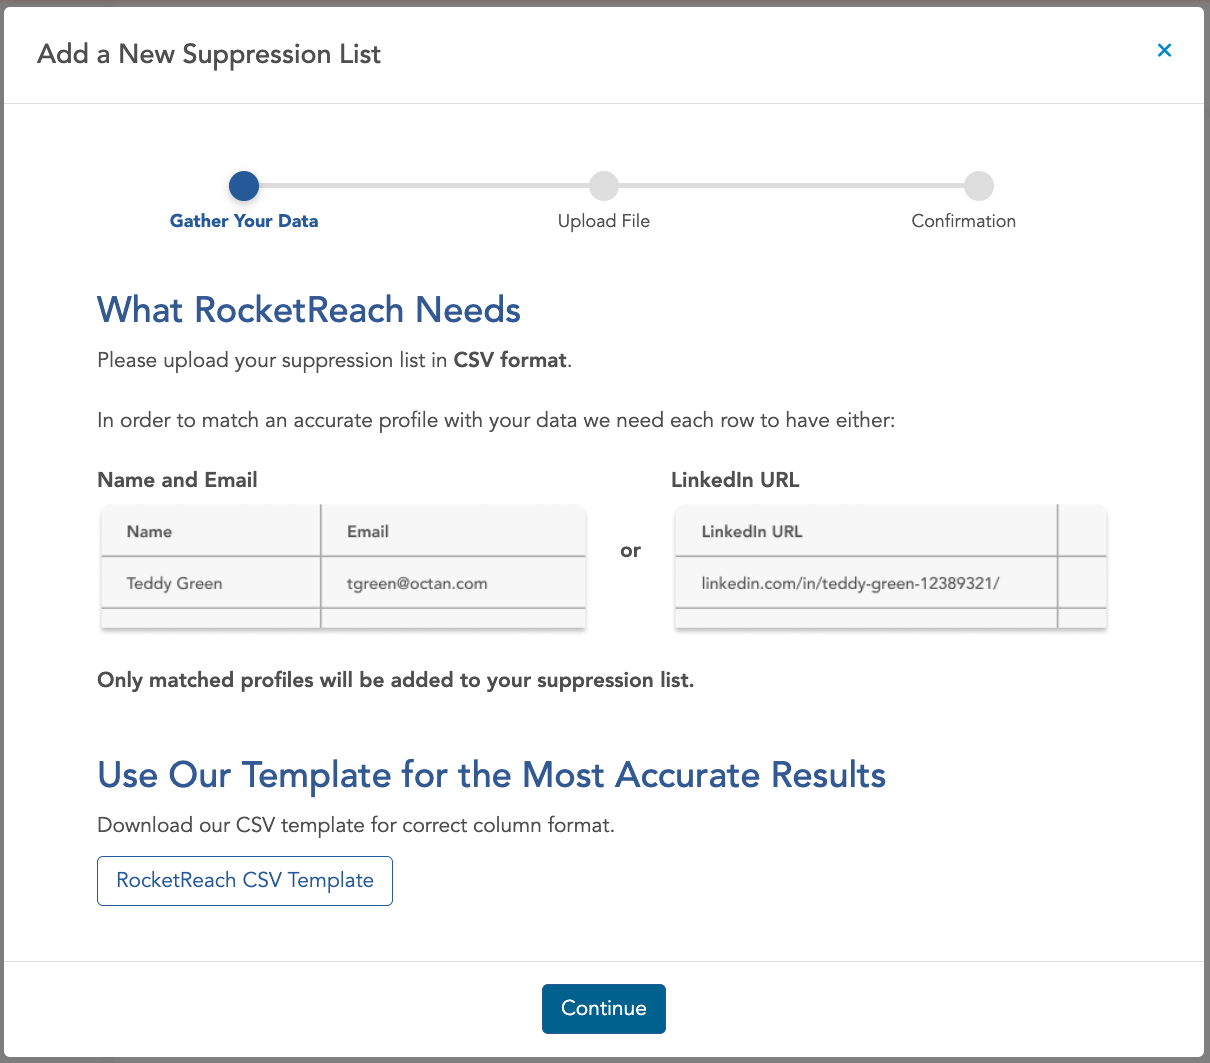Click the Email column header in example table

click(x=453, y=531)
